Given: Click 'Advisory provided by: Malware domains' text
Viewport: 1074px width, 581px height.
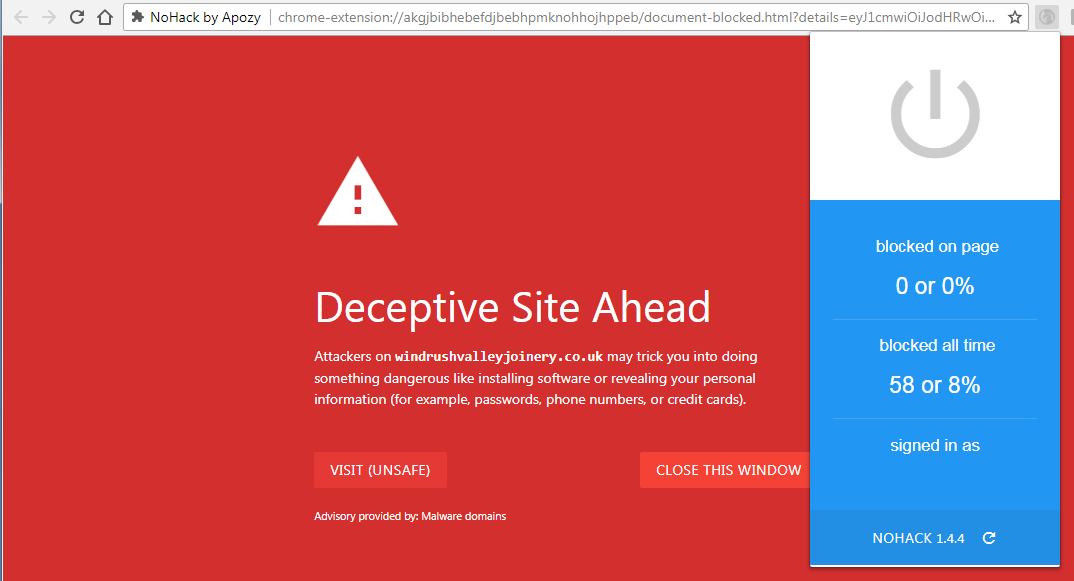Looking at the screenshot, I should [410, 516].
